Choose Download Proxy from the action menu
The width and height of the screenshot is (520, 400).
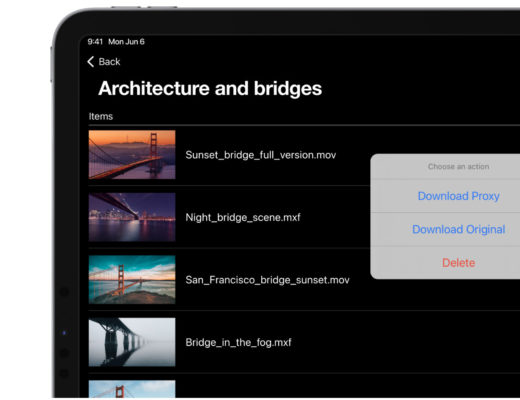tap(458, 196)
